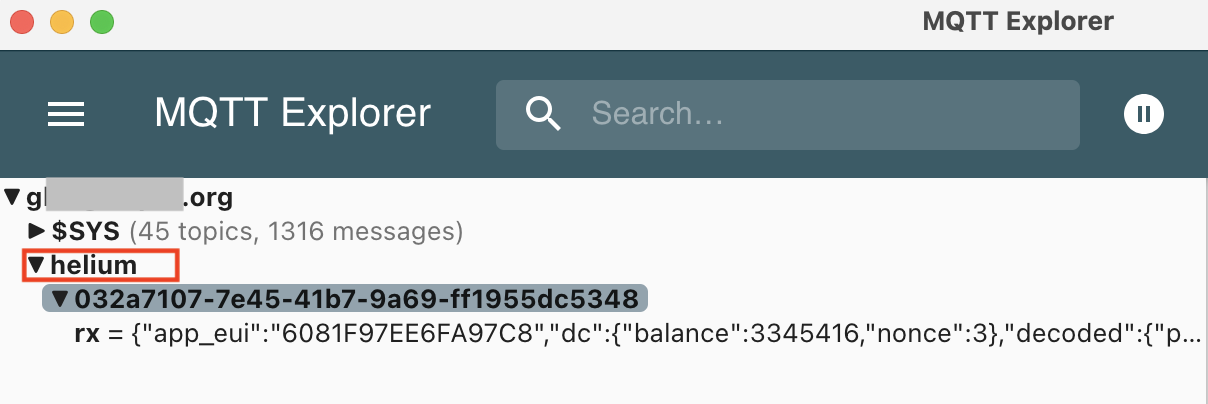1208x404 pixels.
Task: Collapse the helium topic arrow
Action: (36, 265)
